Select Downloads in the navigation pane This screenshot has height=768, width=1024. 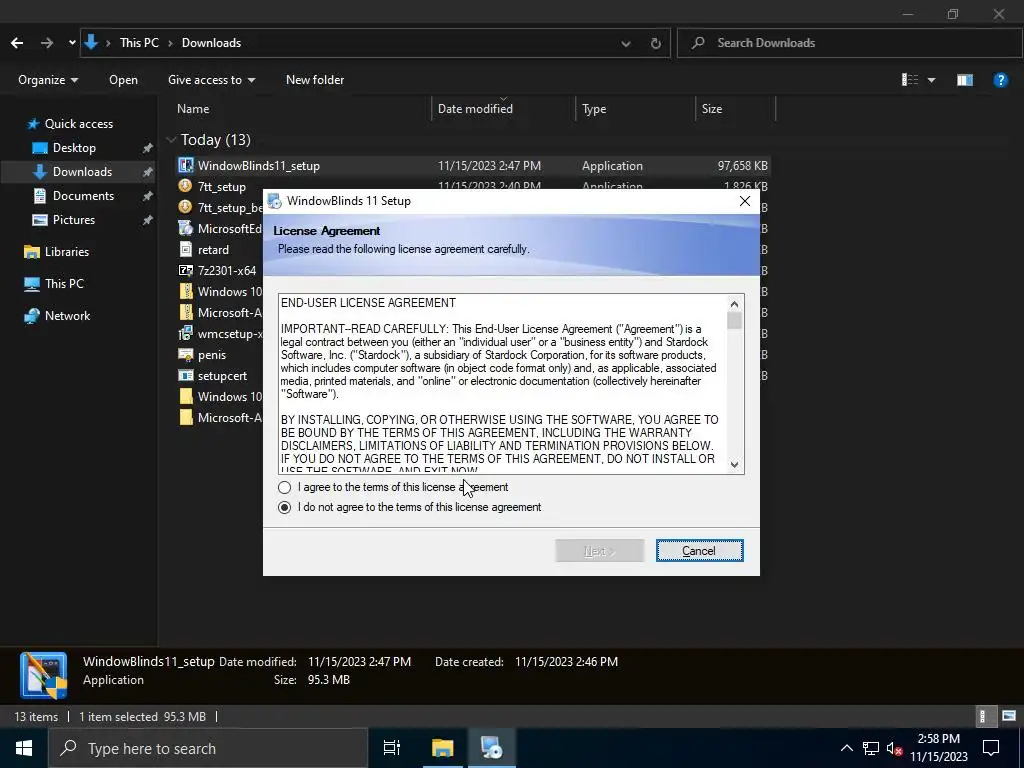click(x=82, y=172)
